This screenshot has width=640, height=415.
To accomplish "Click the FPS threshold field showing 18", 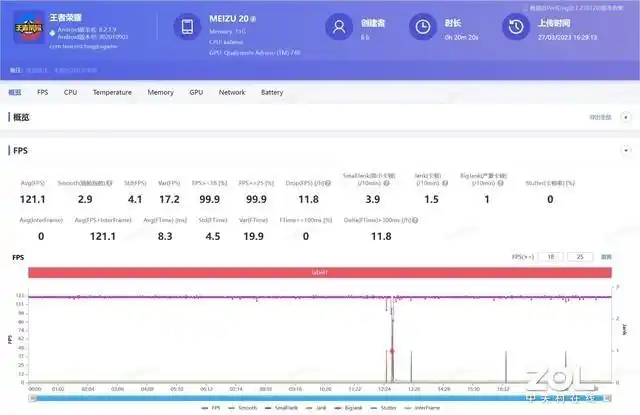I will tap(551, 257).
